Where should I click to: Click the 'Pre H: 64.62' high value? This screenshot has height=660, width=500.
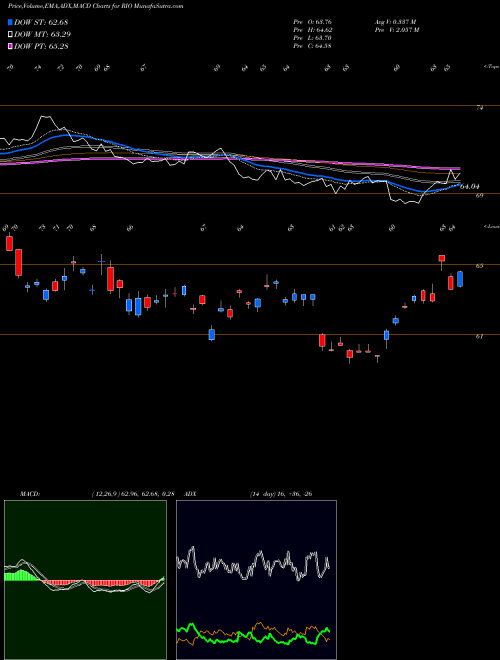tap(312, 30)
